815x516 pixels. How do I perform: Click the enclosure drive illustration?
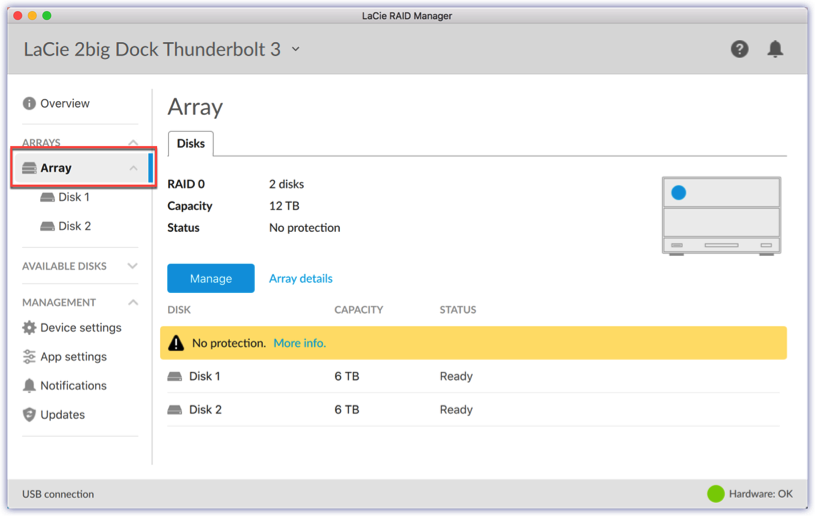click(x=721, y=215)
